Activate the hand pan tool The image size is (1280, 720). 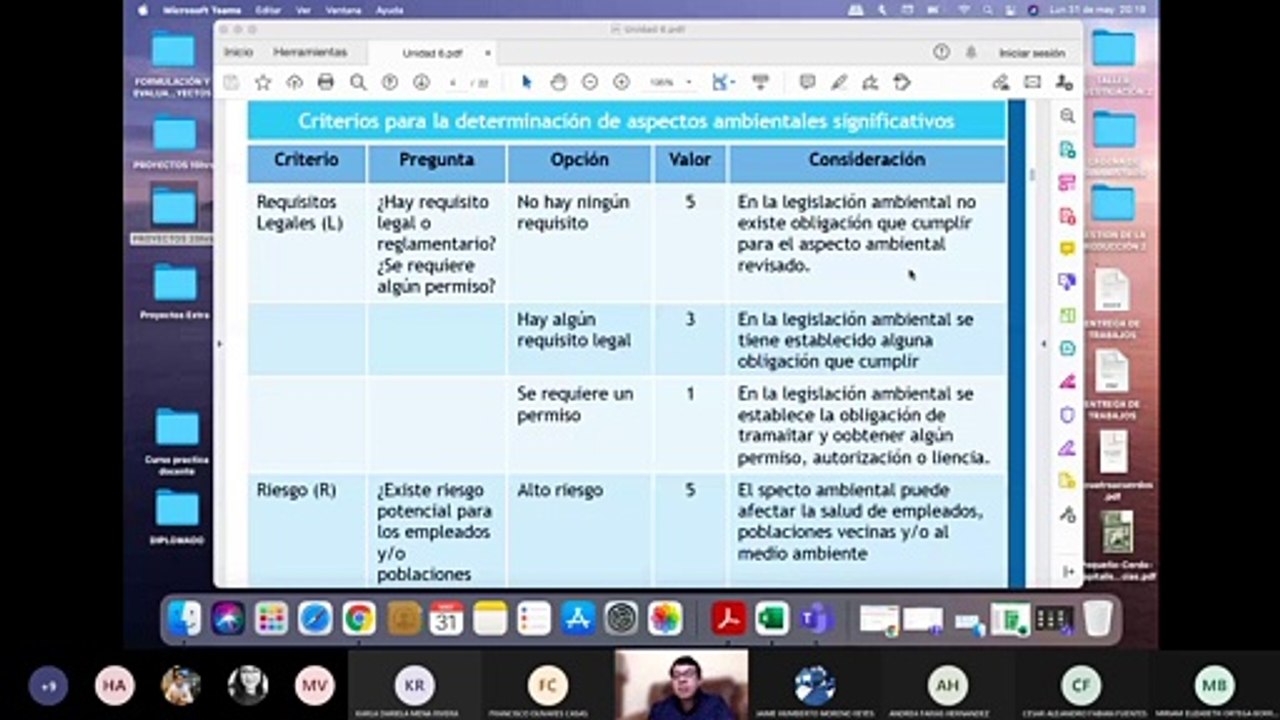coord(558,82)
